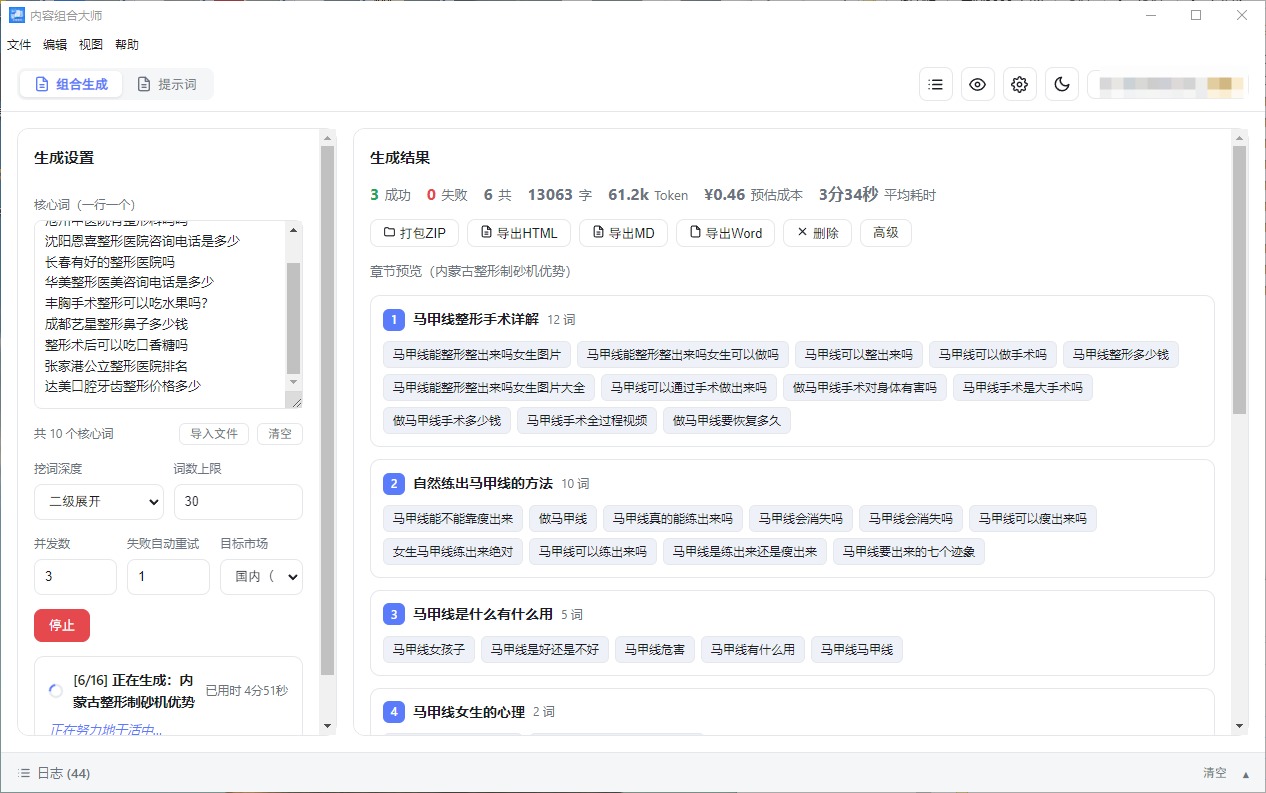The width and height of the screenshot is (1266, 793).
Task: Click keyword tag 女生马甲线练出来绝对
Action: pyautogui.click(x=453, y=552)
